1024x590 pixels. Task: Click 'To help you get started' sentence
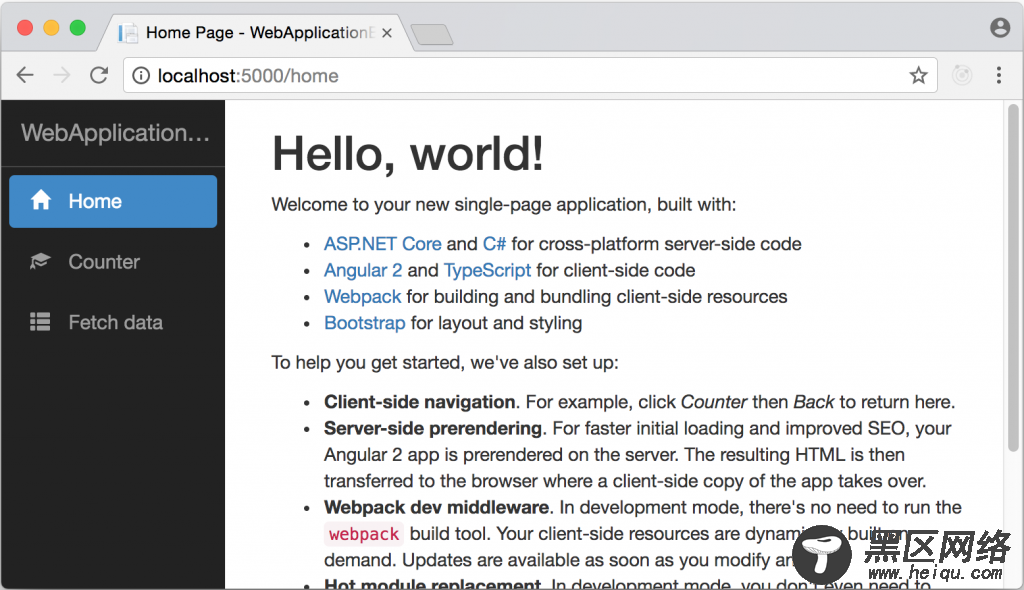point(445,363)
